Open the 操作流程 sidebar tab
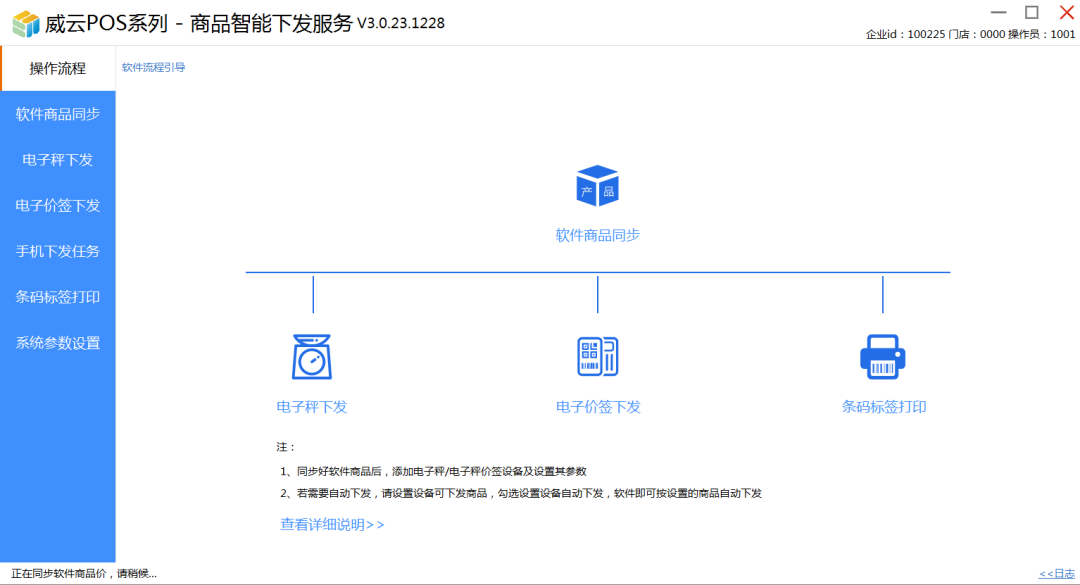Image resolution: width=1080 pixels, height=585 pixels. click(x=58, y=69)
